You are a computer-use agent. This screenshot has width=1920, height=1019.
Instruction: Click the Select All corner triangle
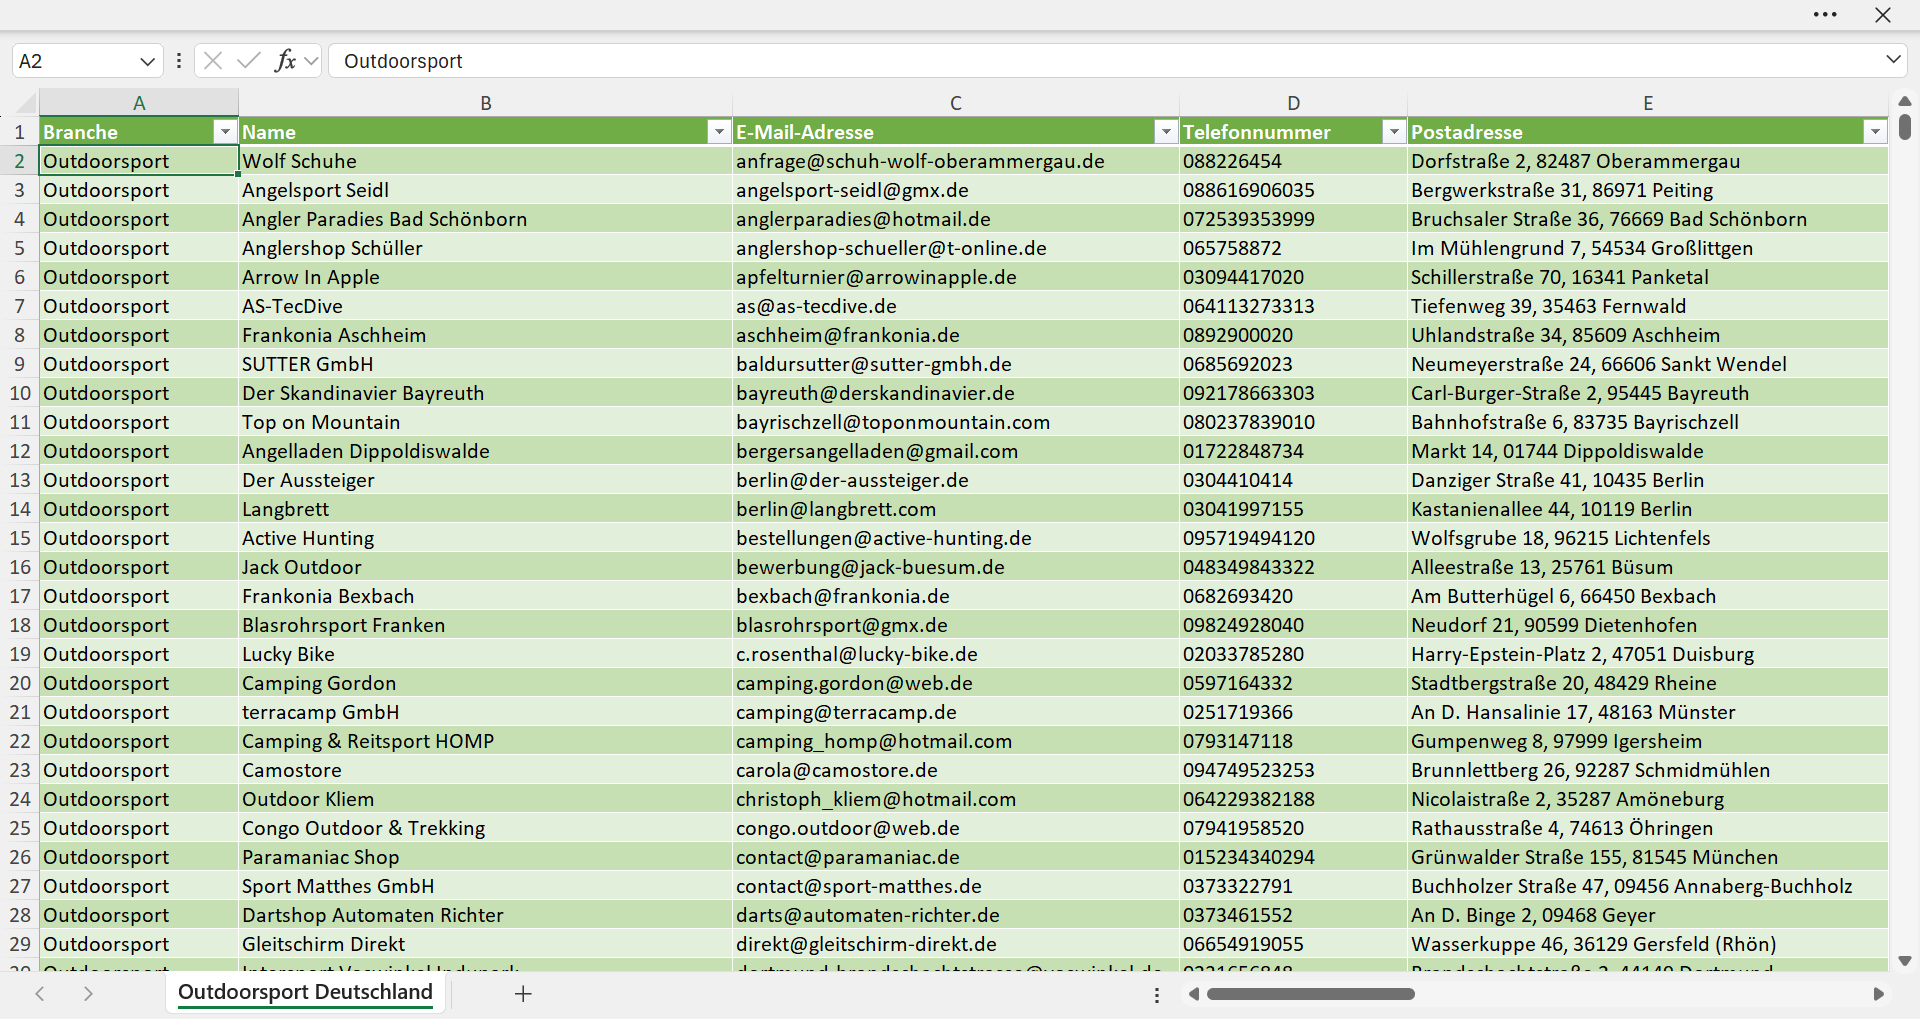tap(26, 103)
